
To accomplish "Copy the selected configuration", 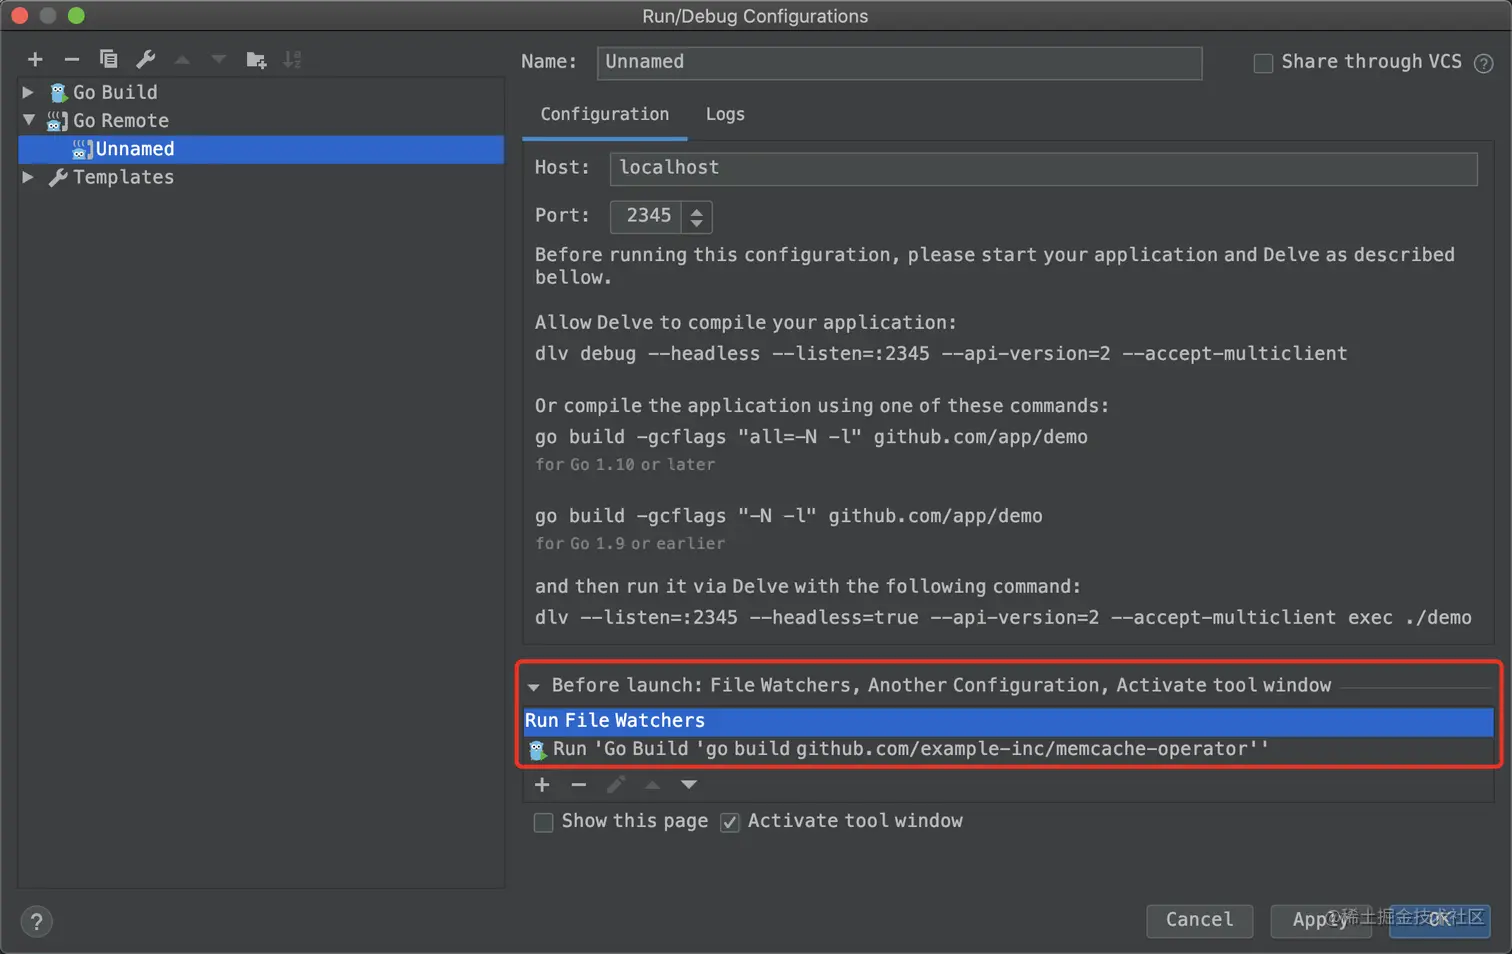I will (x=108, y=60).
